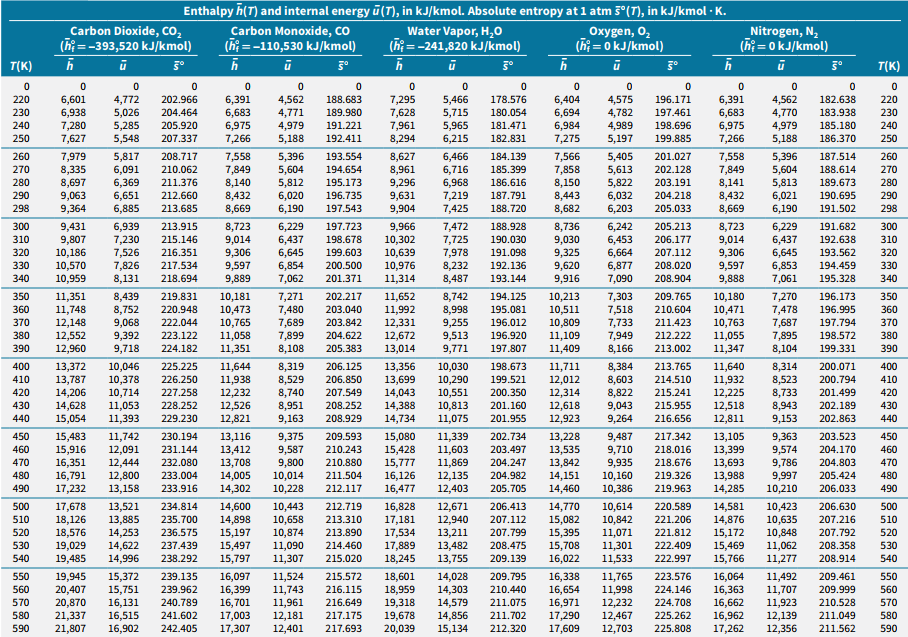Click oxygen entropy value 225.808

pyautogui.click(x=673, y=629)
